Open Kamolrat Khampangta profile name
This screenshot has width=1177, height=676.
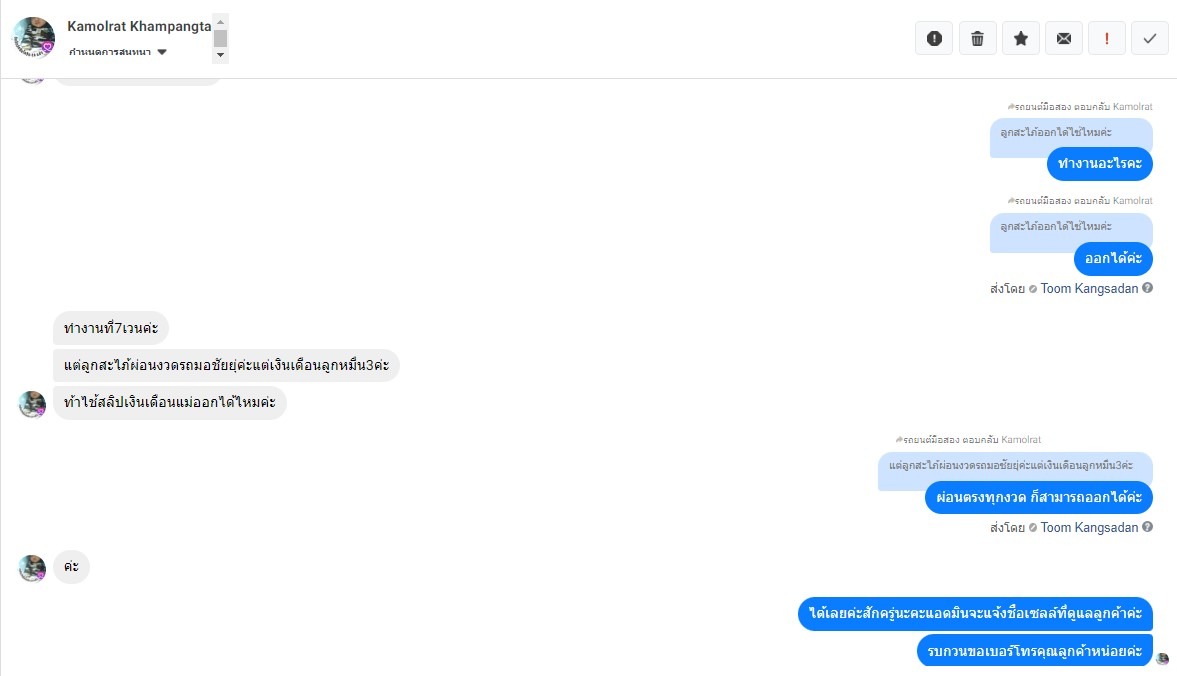tap(140, 26)
